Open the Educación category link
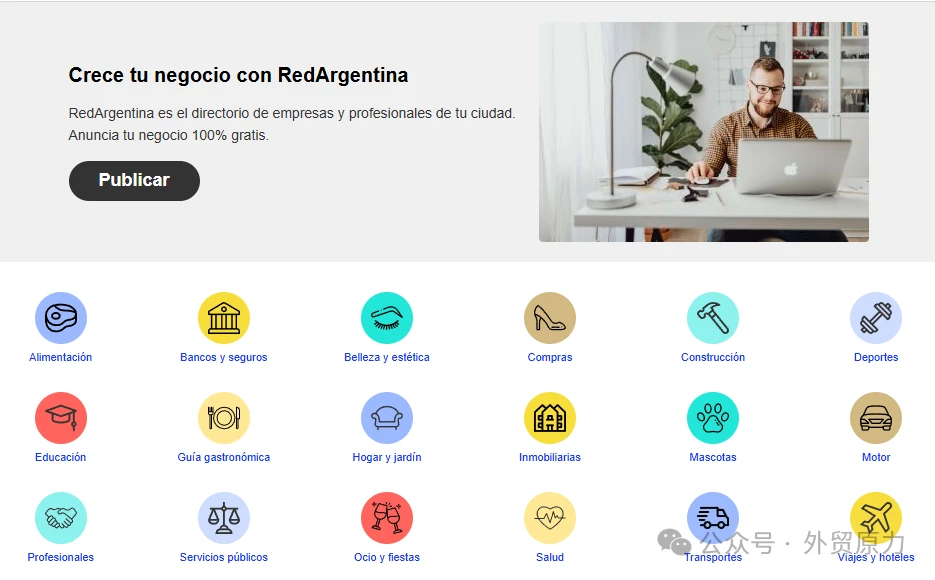The image size is (935, 580). click(61, 457)
